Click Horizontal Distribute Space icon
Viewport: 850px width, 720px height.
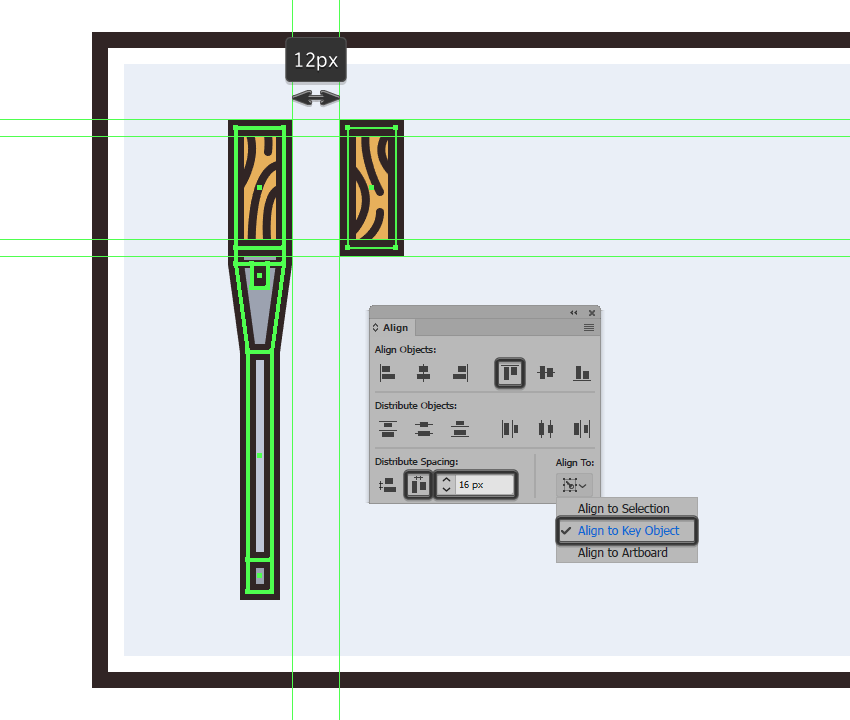pyautogui.click(x=418, y=485)
